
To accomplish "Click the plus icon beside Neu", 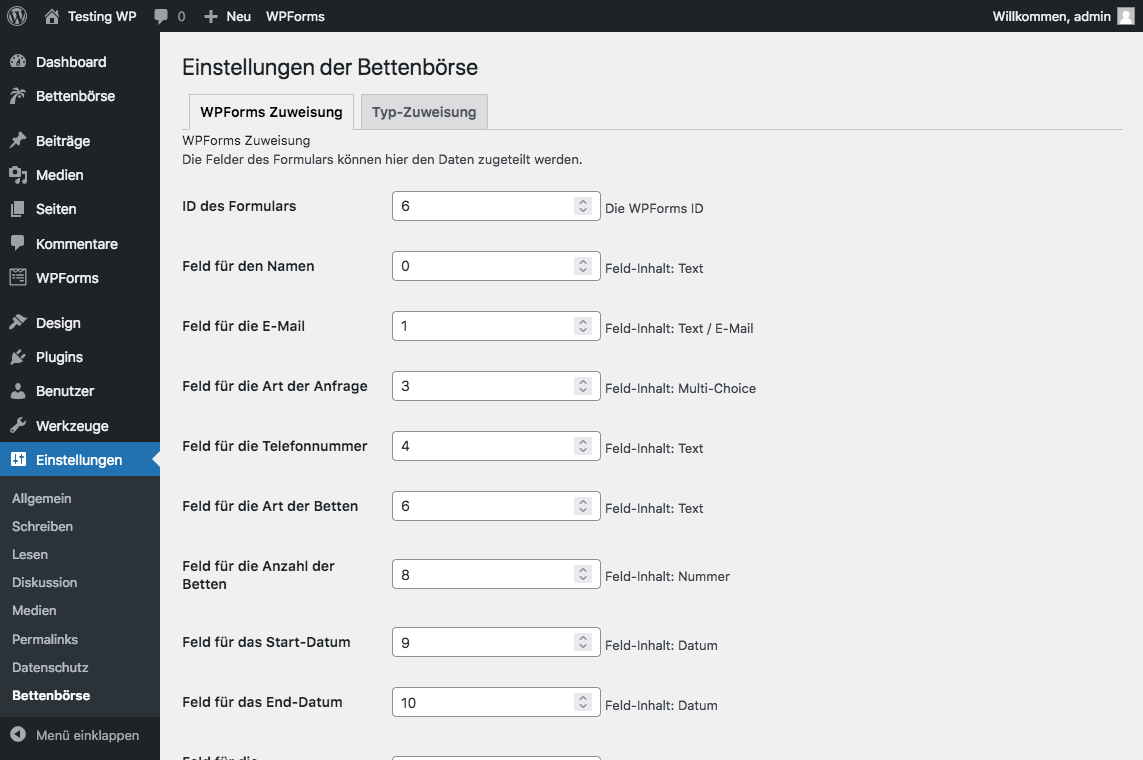I will 211,16.
